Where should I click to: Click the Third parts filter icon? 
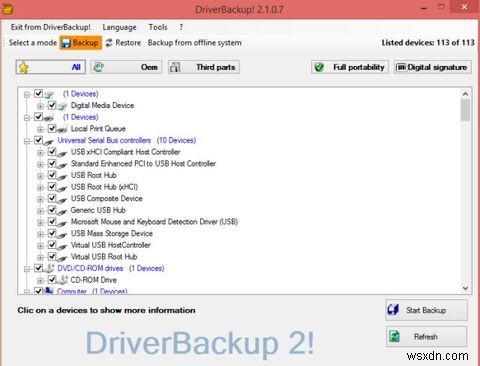tap(175, 67)
